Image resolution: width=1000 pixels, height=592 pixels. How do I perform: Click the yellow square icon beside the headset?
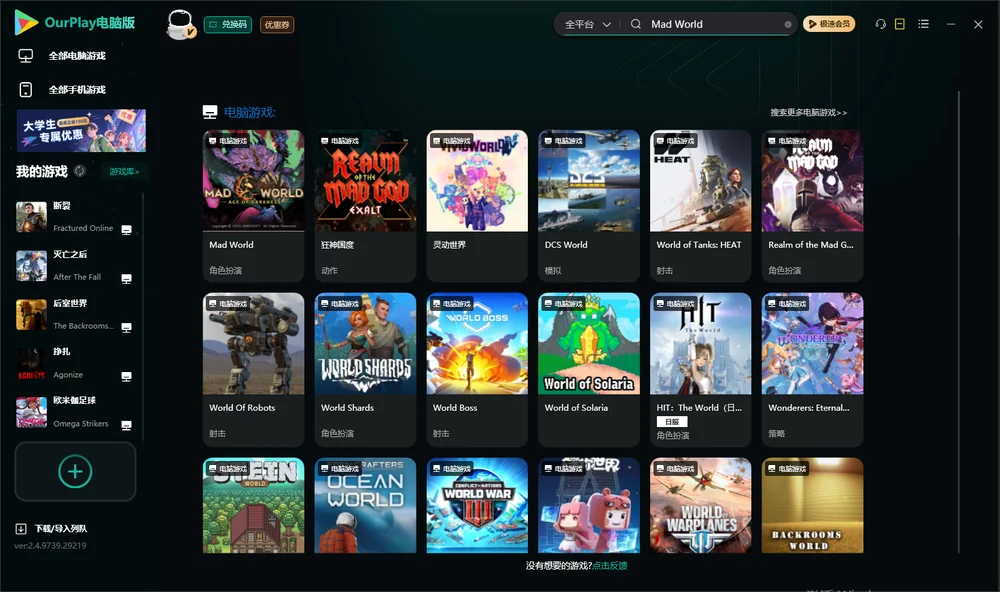tap(900, 24)
